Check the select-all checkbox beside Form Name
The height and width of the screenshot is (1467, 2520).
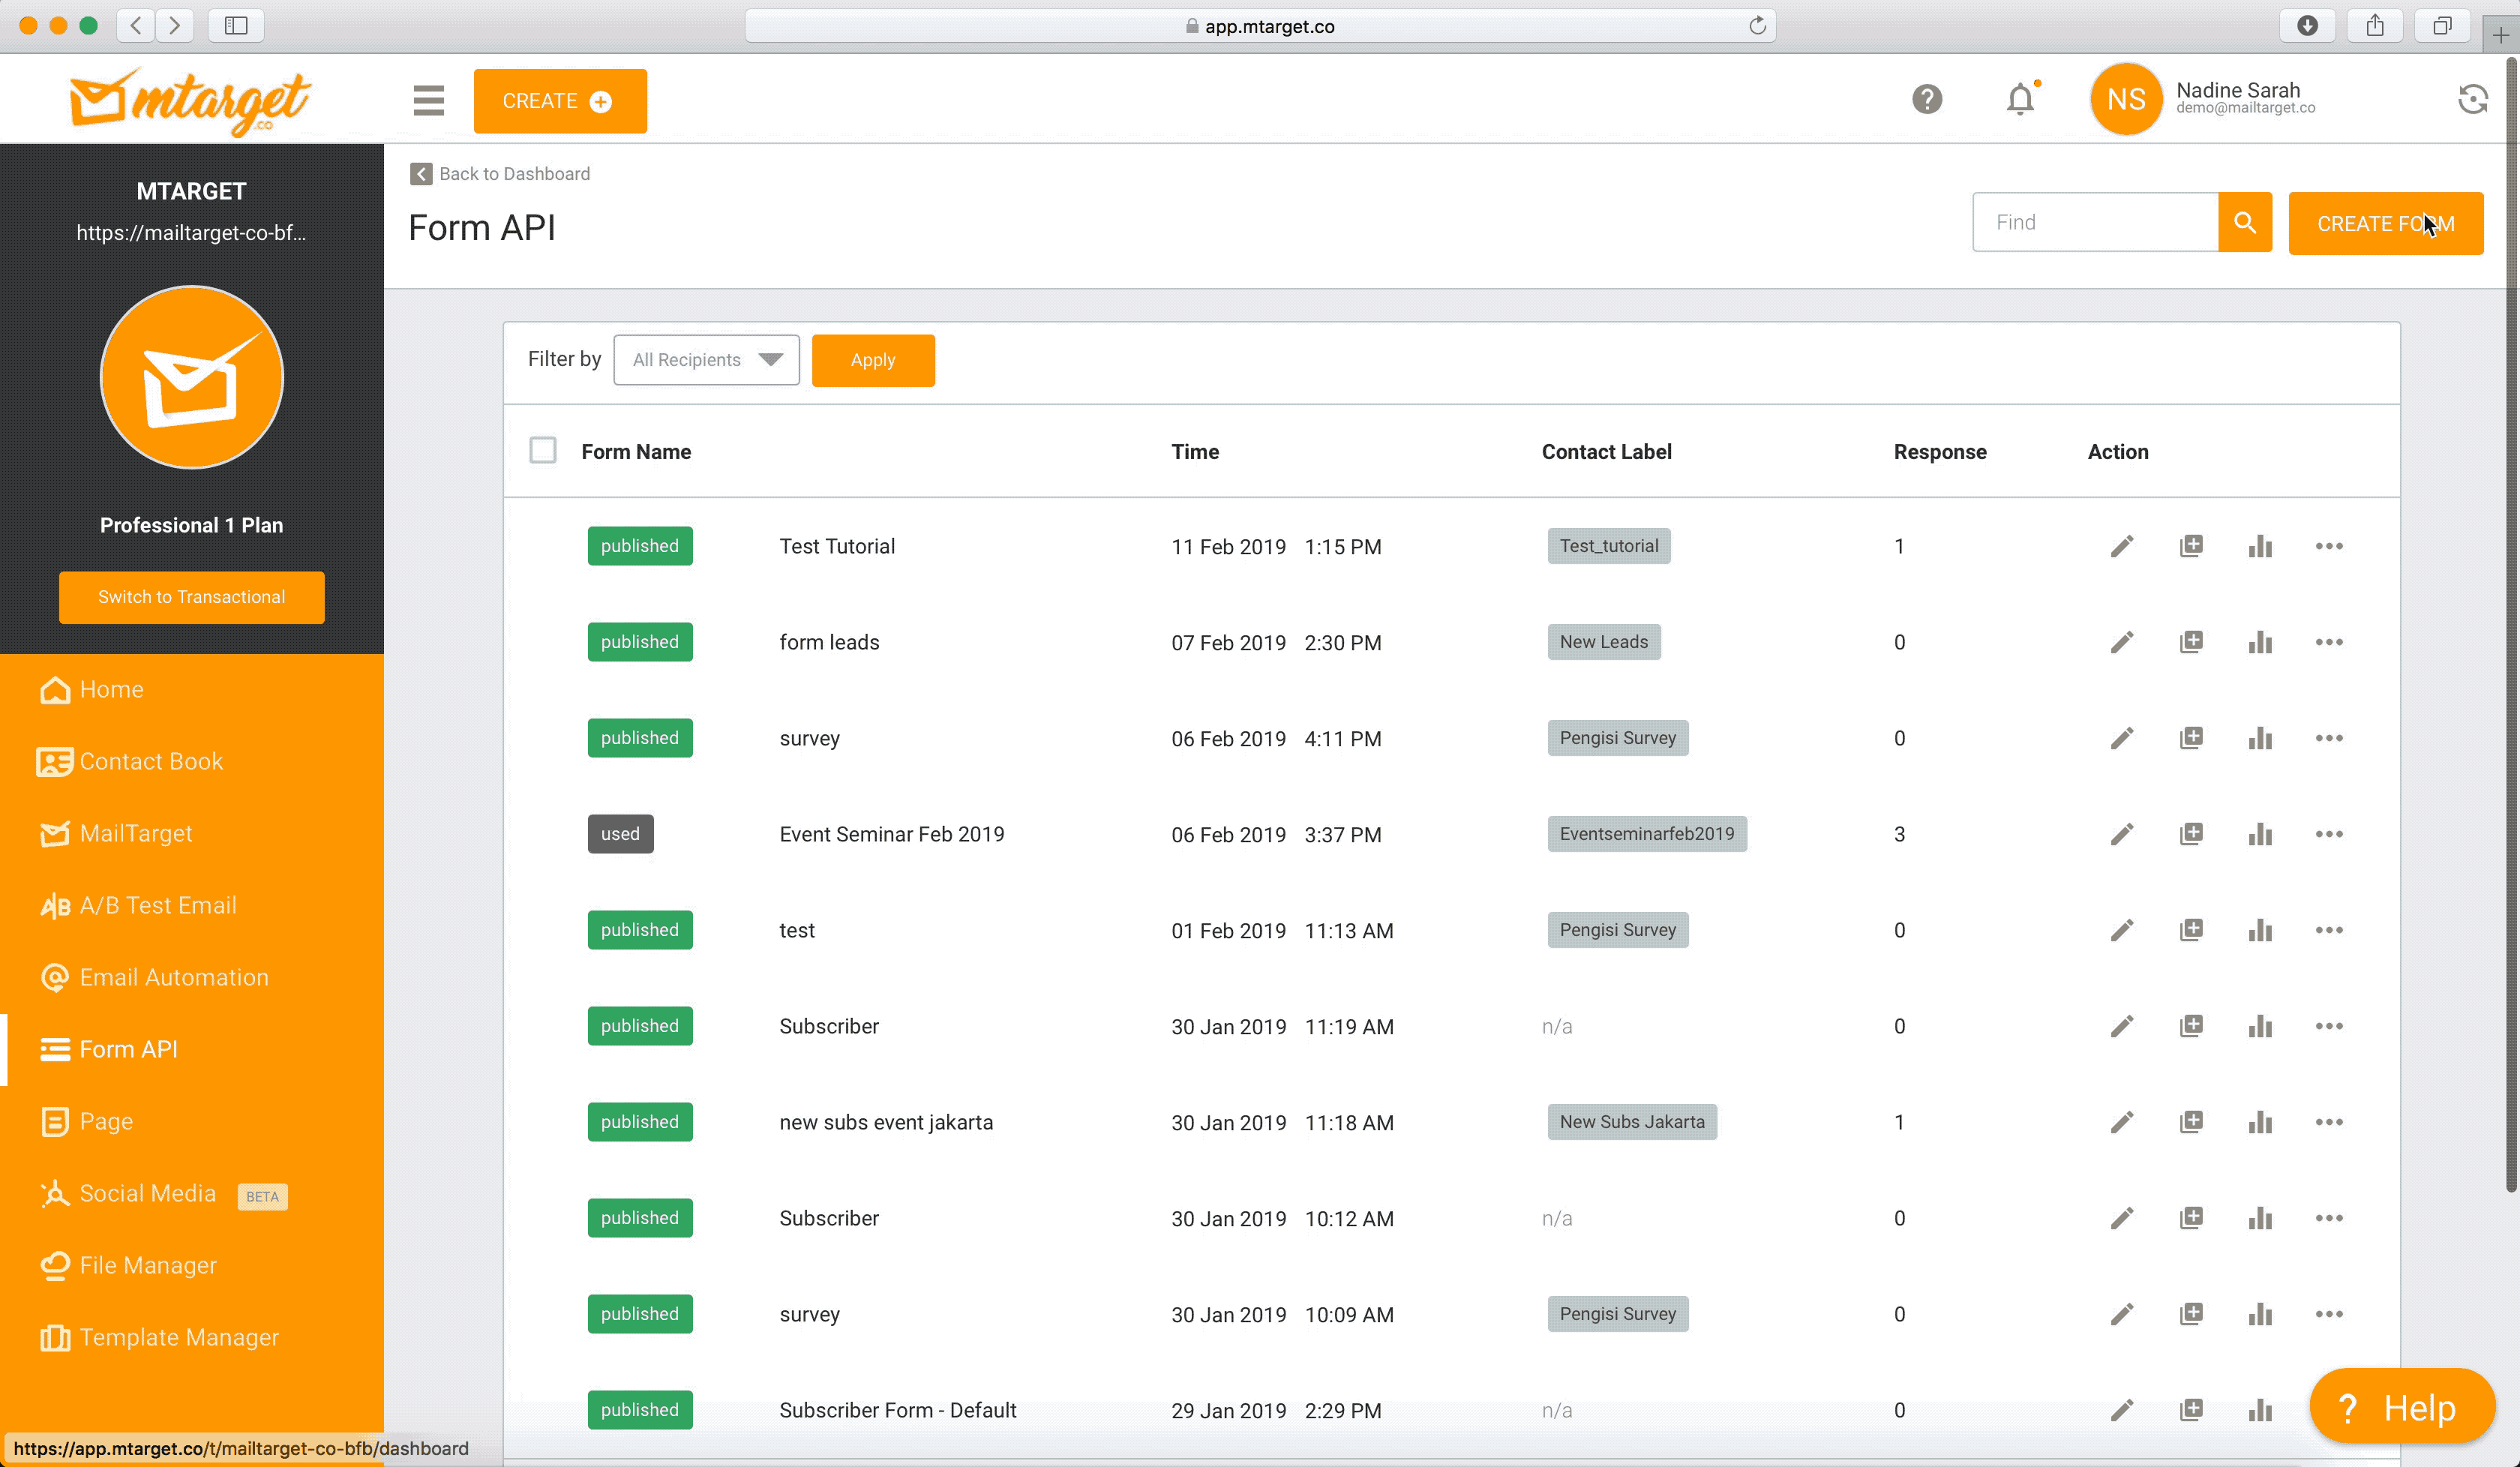click(x=543, y=451)
